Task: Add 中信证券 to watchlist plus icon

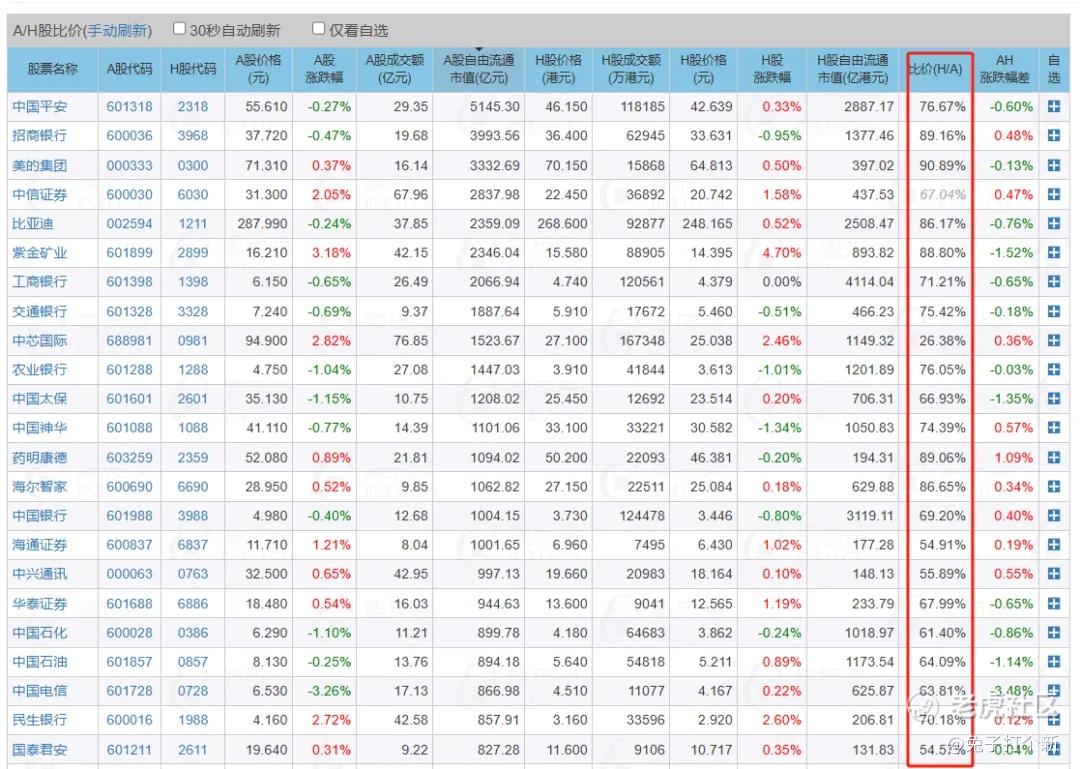Action: (x=1053, y=194)
